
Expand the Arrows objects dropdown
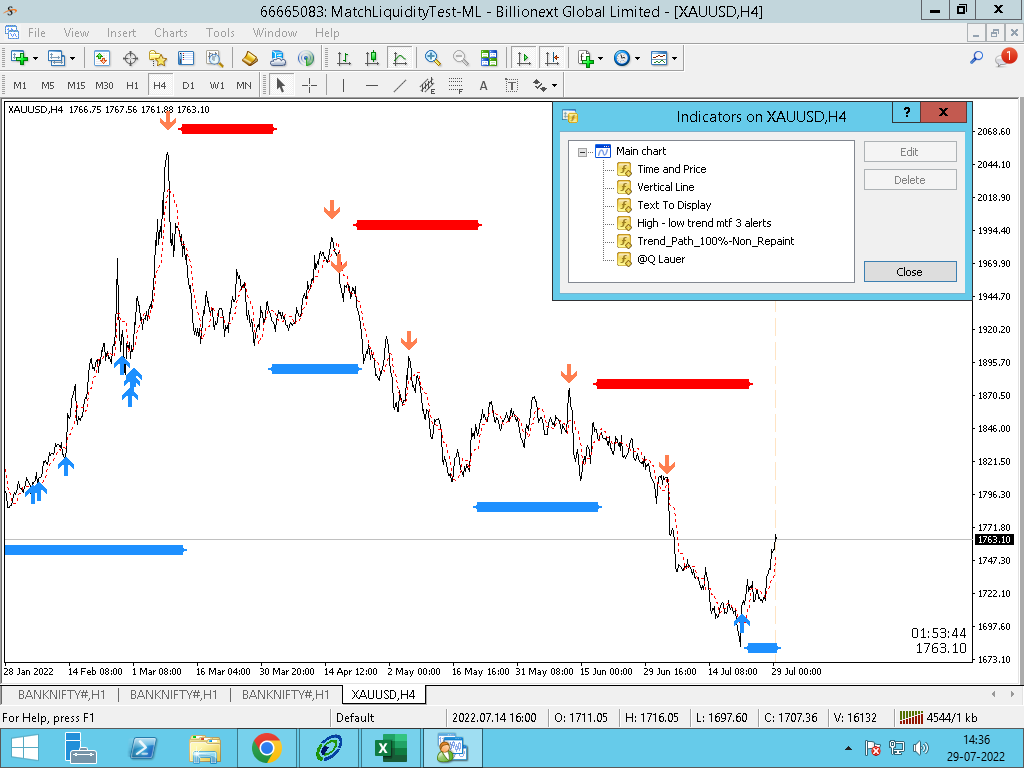(x=554, y=86)
